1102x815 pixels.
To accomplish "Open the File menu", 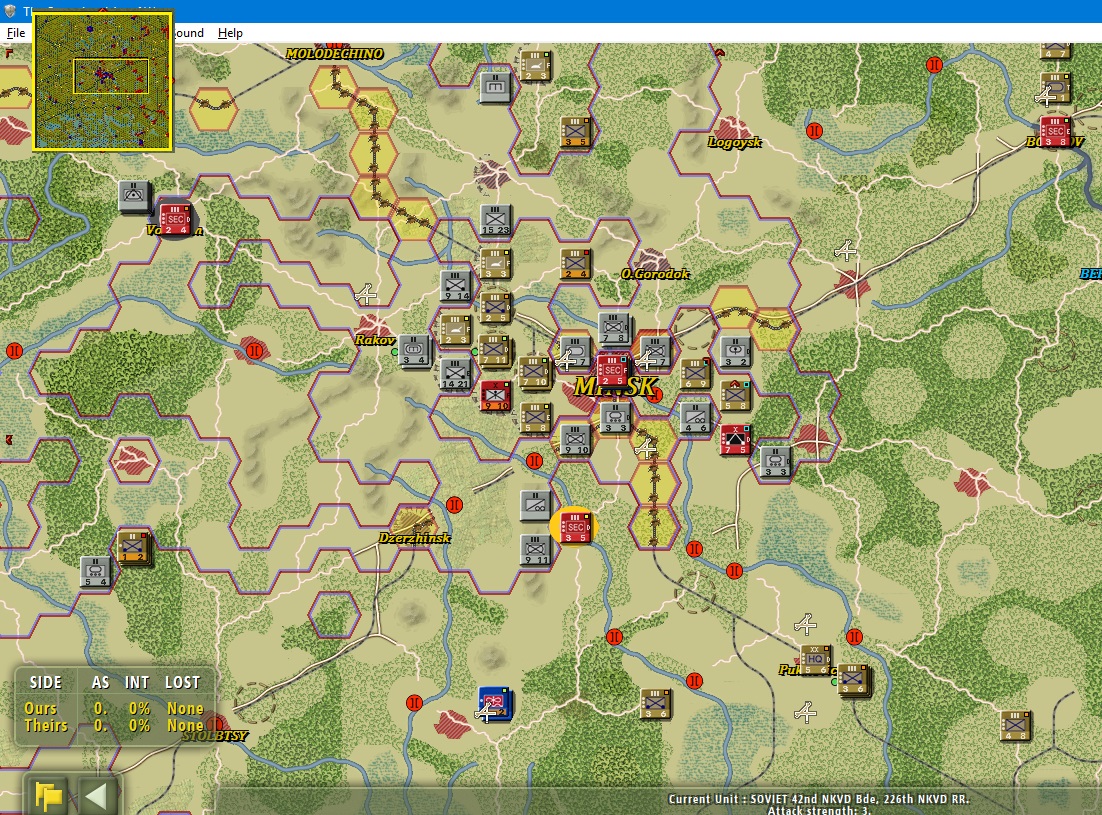I will (15, 33).
